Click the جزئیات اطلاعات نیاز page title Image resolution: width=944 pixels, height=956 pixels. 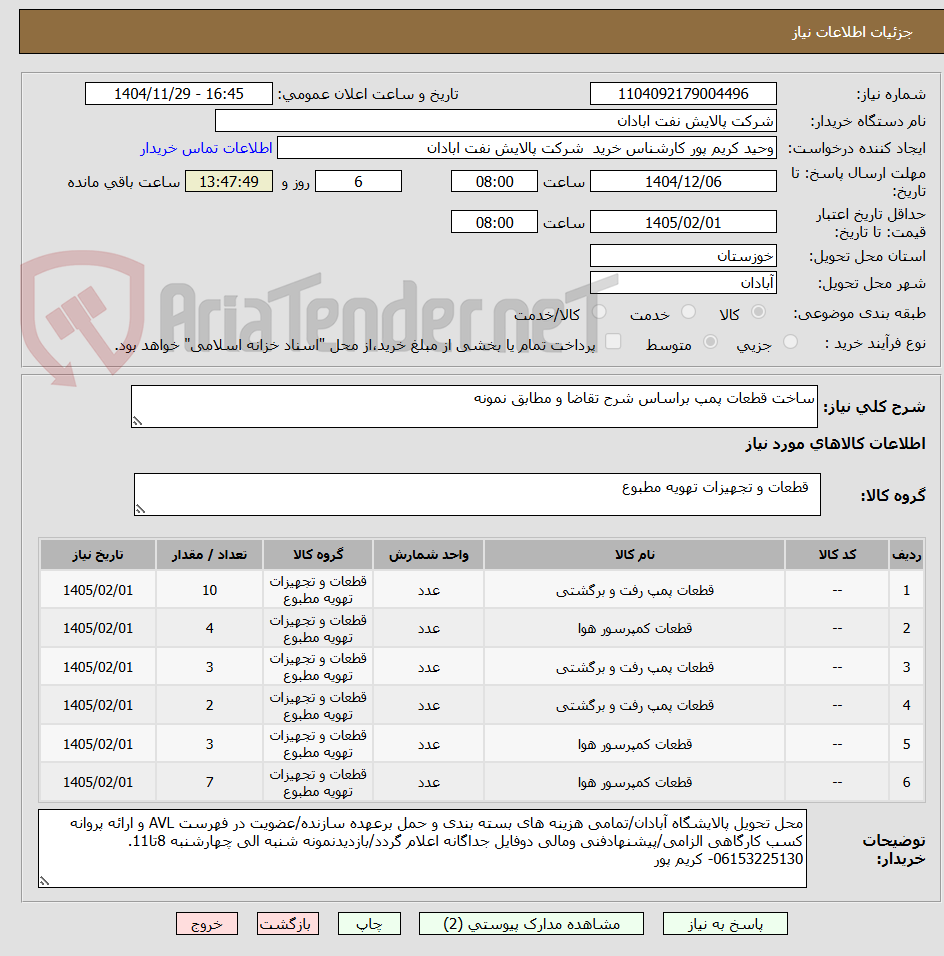point(852,32)
